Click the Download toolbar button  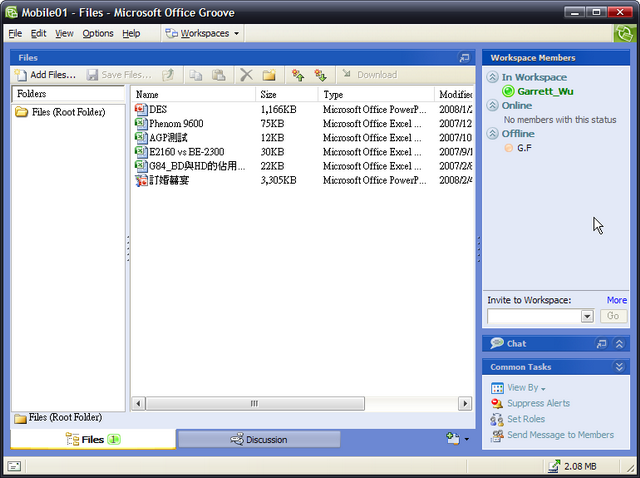(369, 75)
